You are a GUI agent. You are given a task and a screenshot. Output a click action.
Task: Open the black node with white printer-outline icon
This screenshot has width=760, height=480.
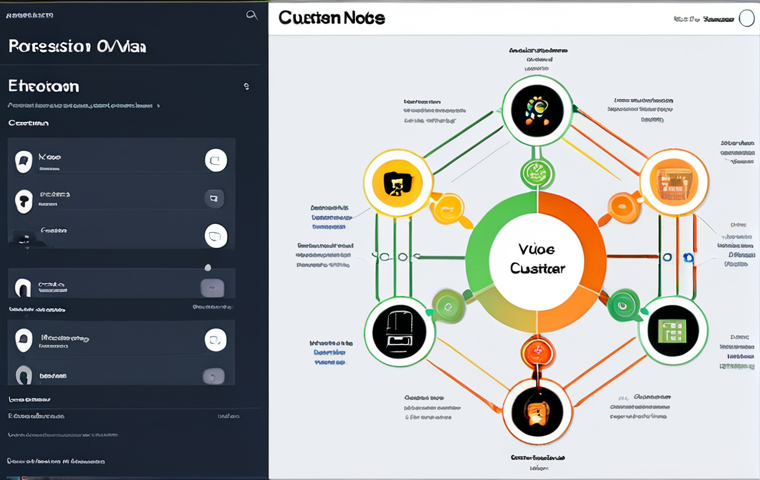point(399,332)
